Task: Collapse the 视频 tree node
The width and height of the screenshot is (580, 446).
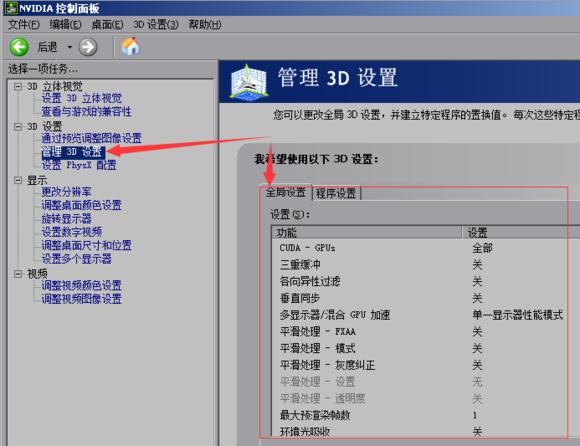Action: 17,274
